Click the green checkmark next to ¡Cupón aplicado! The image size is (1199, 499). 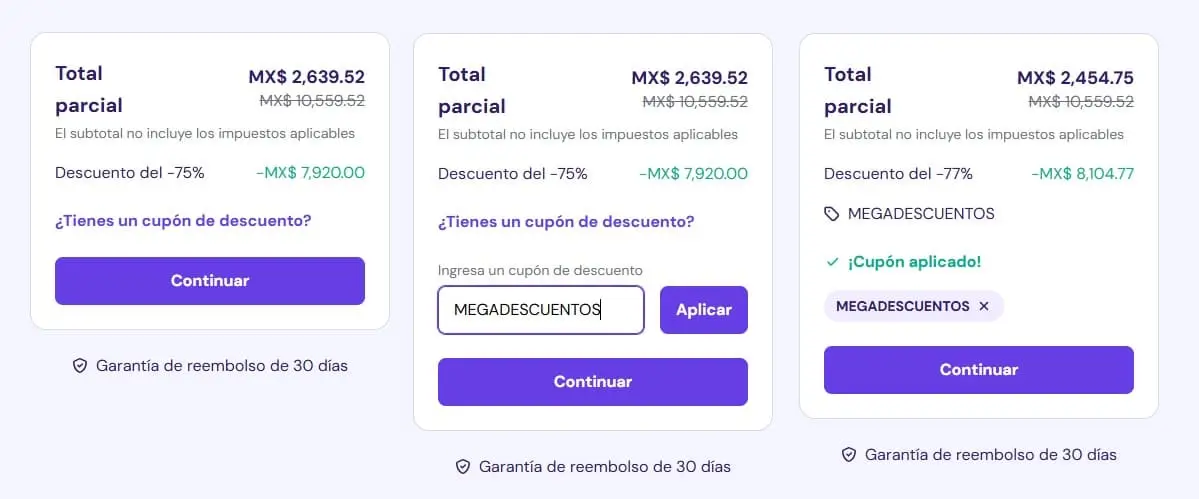(833, 262)
